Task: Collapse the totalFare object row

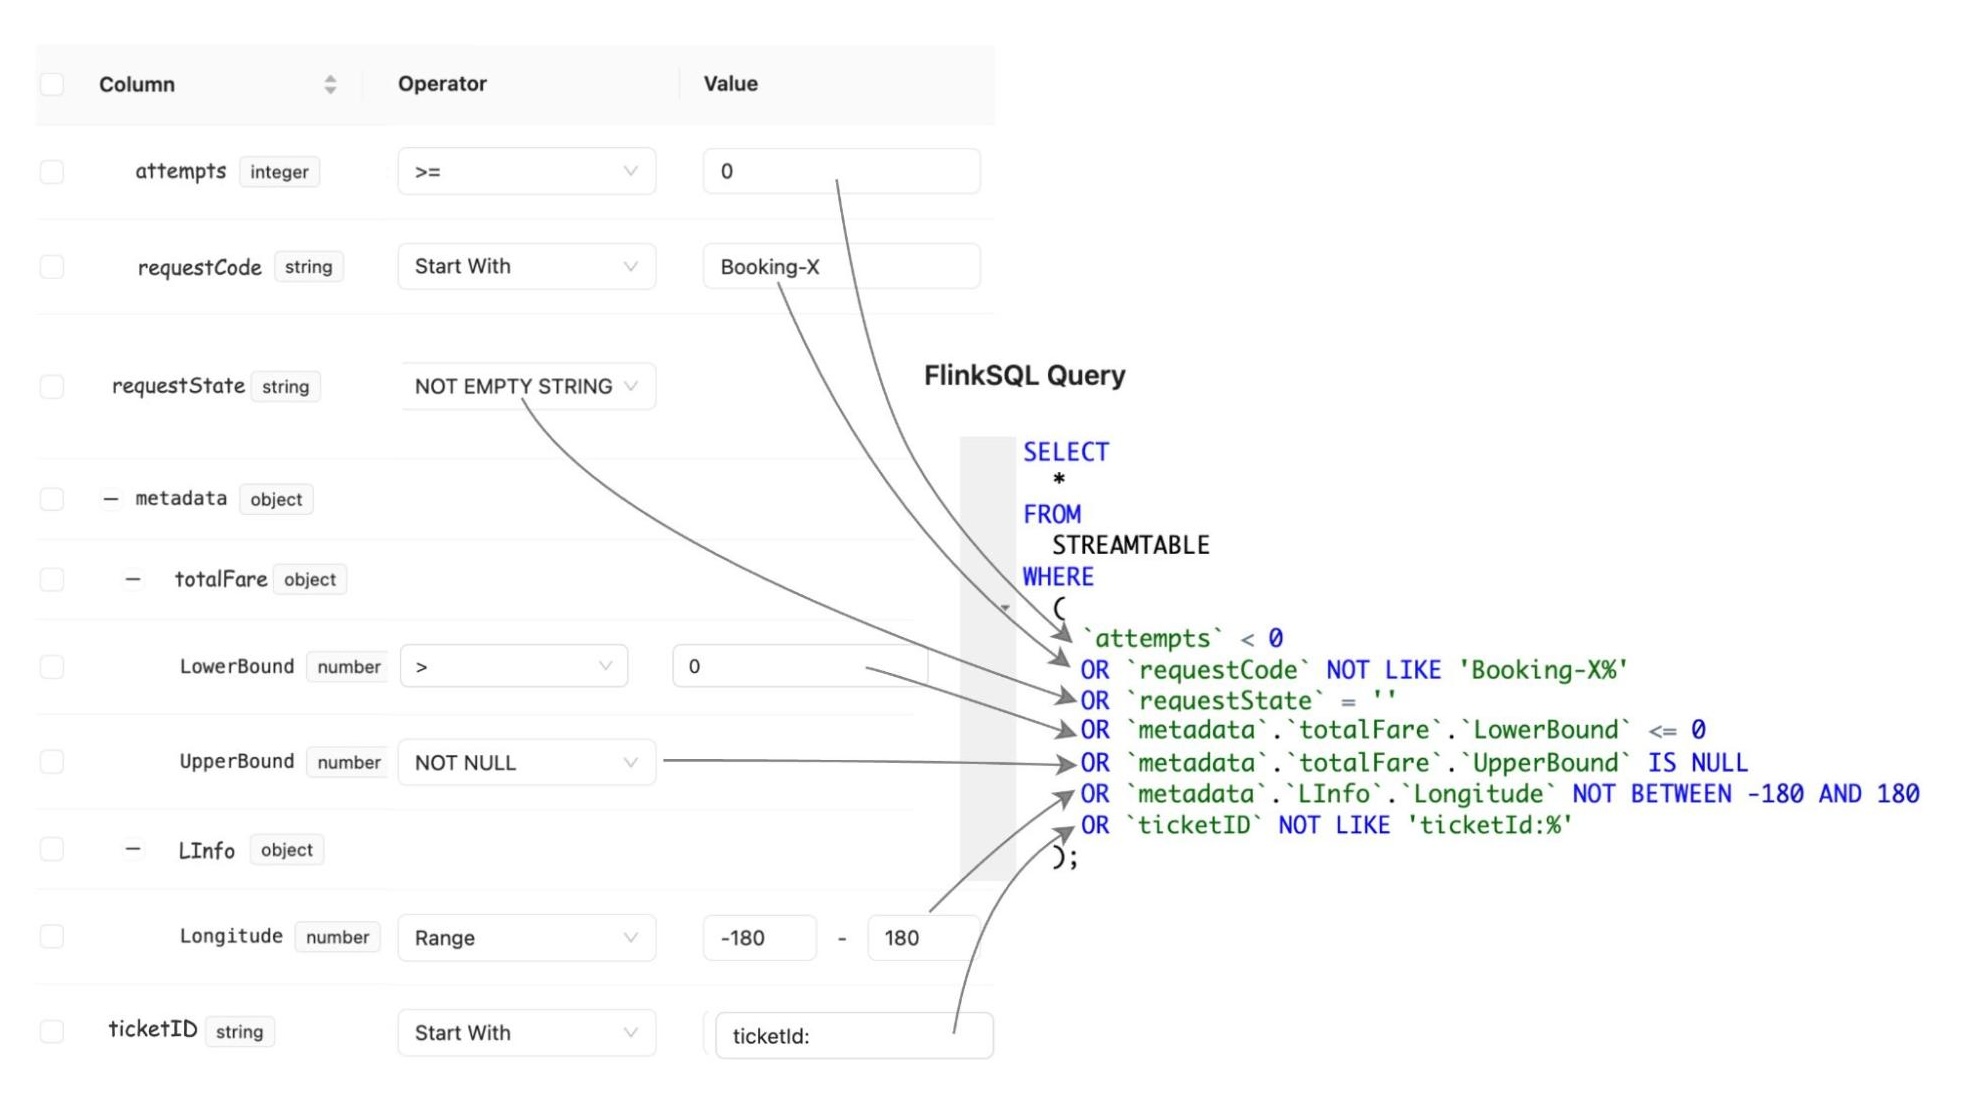Action: point(132,580)
